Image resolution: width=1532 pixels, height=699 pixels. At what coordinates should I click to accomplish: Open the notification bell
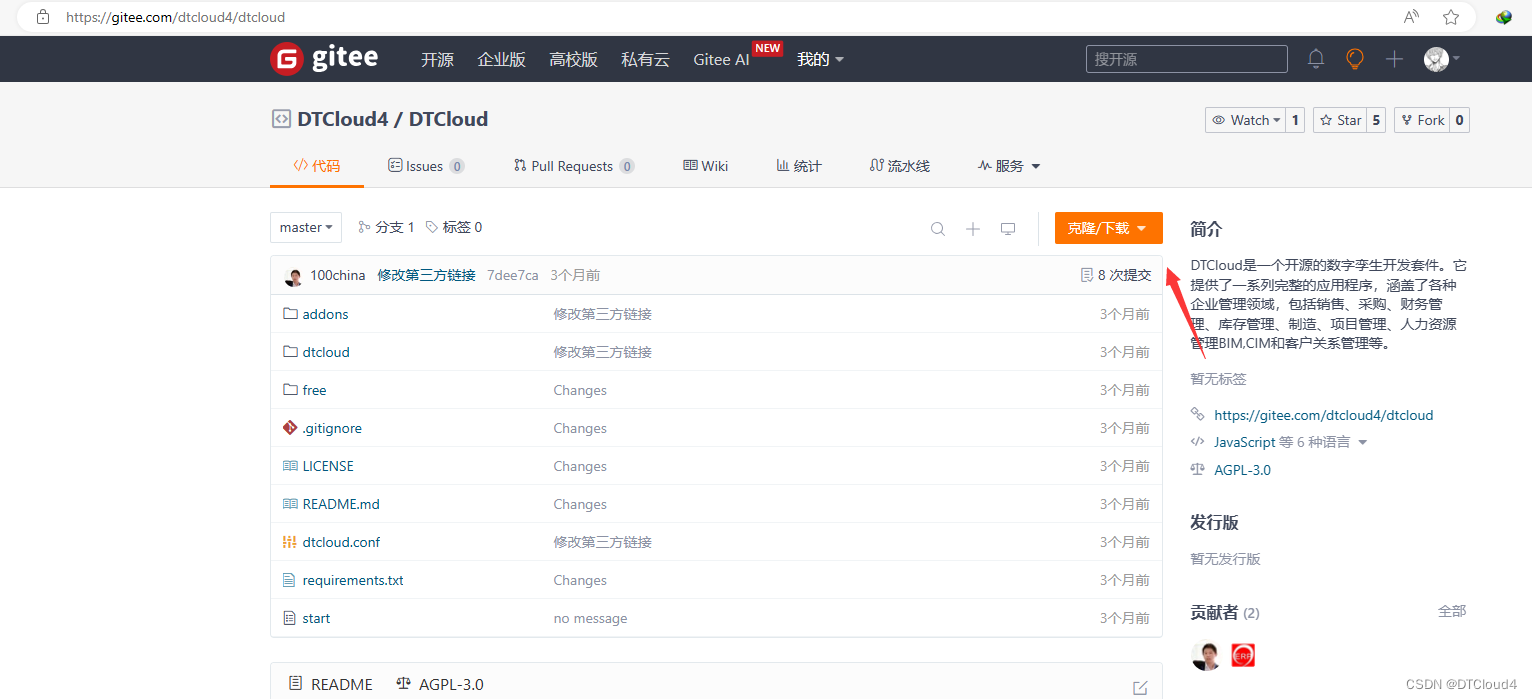coord(1315,59)
